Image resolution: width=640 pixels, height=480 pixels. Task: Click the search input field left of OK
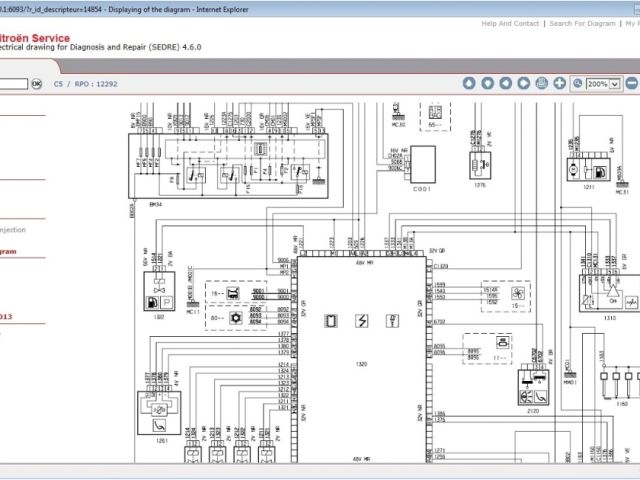13,85
